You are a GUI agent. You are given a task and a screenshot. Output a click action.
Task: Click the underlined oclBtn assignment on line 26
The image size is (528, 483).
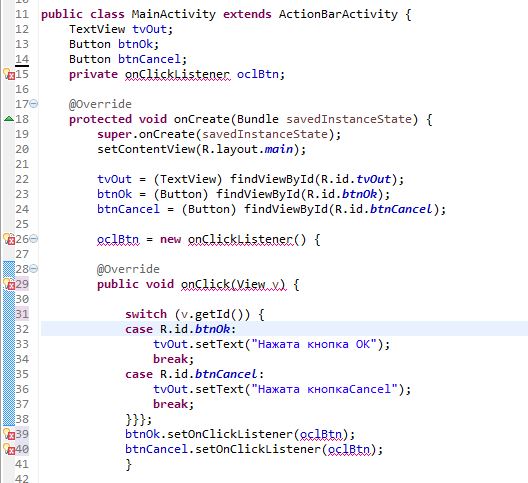[x=118, y=239]
